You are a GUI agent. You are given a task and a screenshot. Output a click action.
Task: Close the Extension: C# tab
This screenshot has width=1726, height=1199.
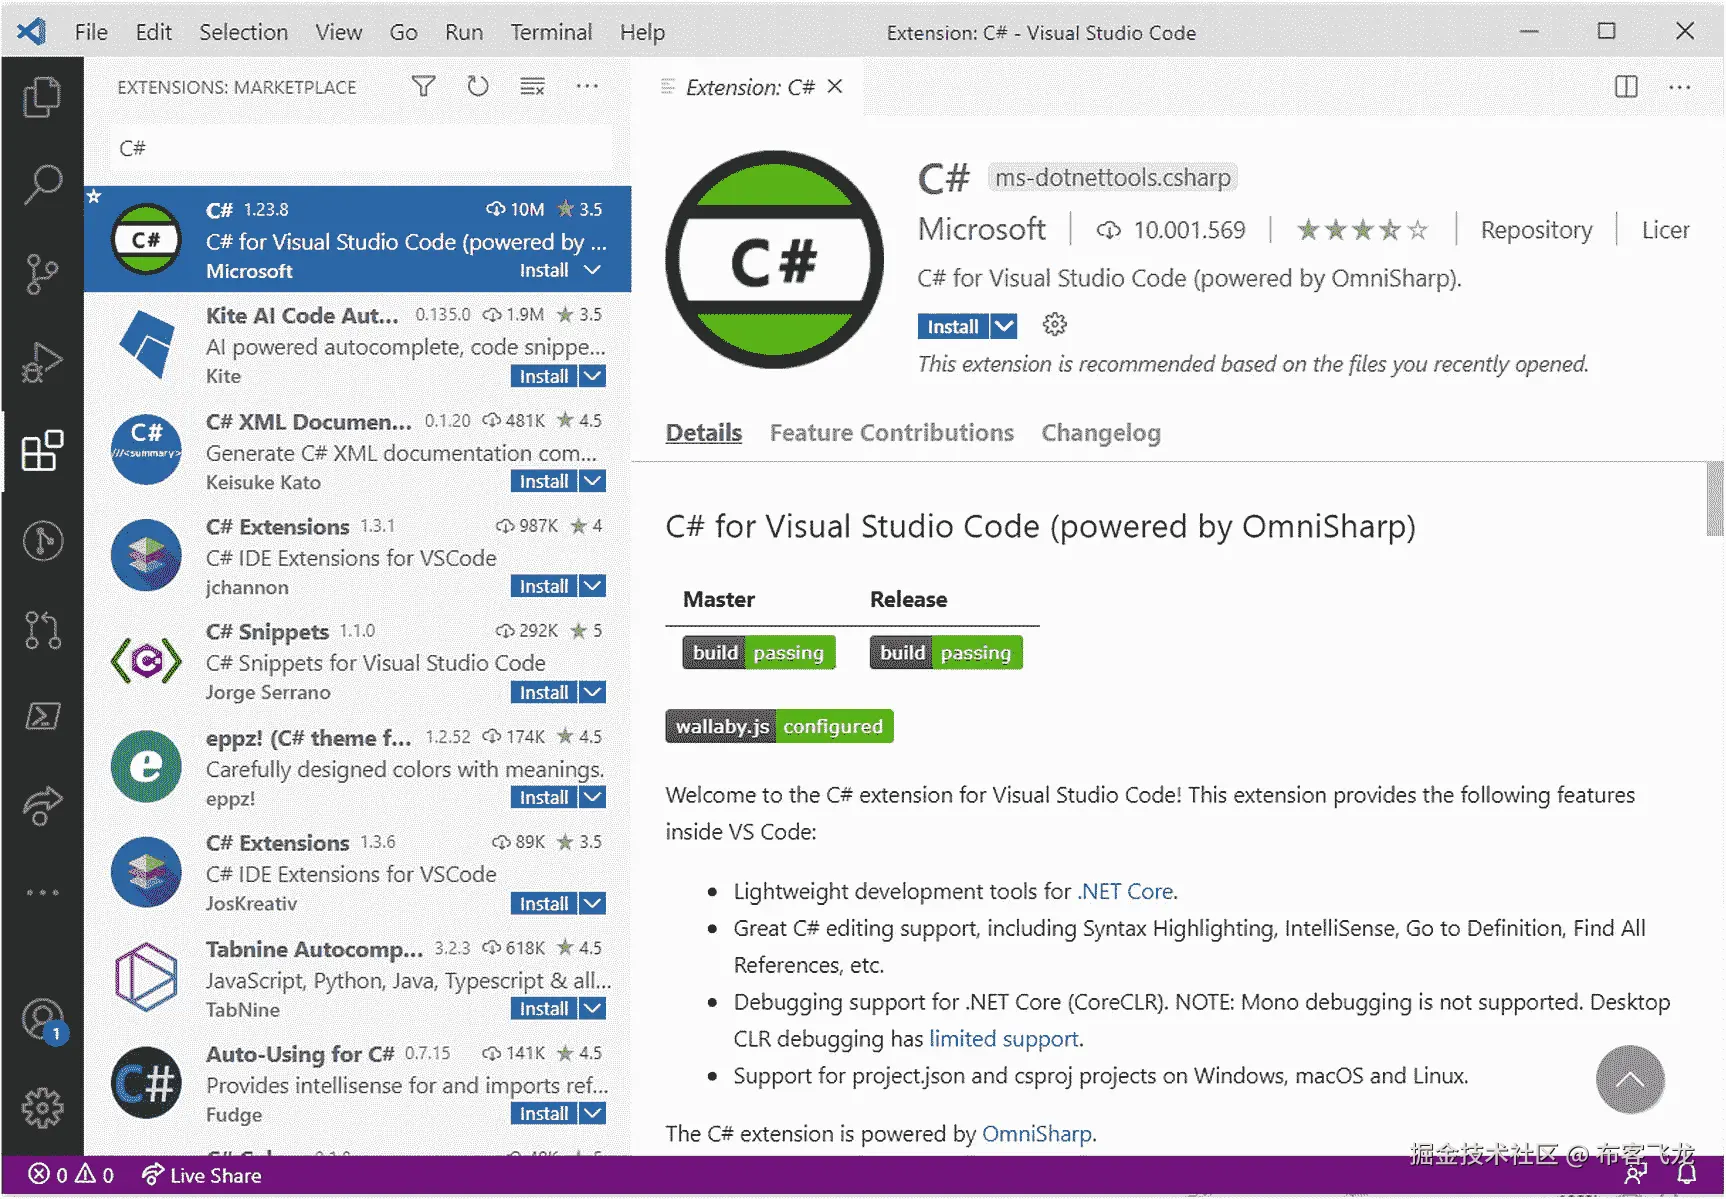(836, 87)
